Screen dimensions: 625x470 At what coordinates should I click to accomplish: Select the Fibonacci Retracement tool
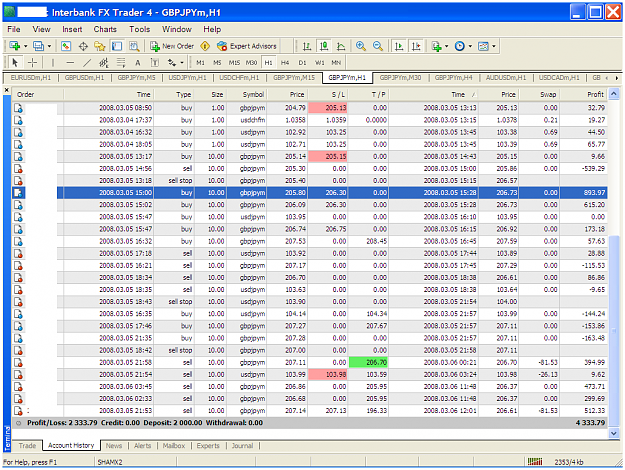click(121, 63)
